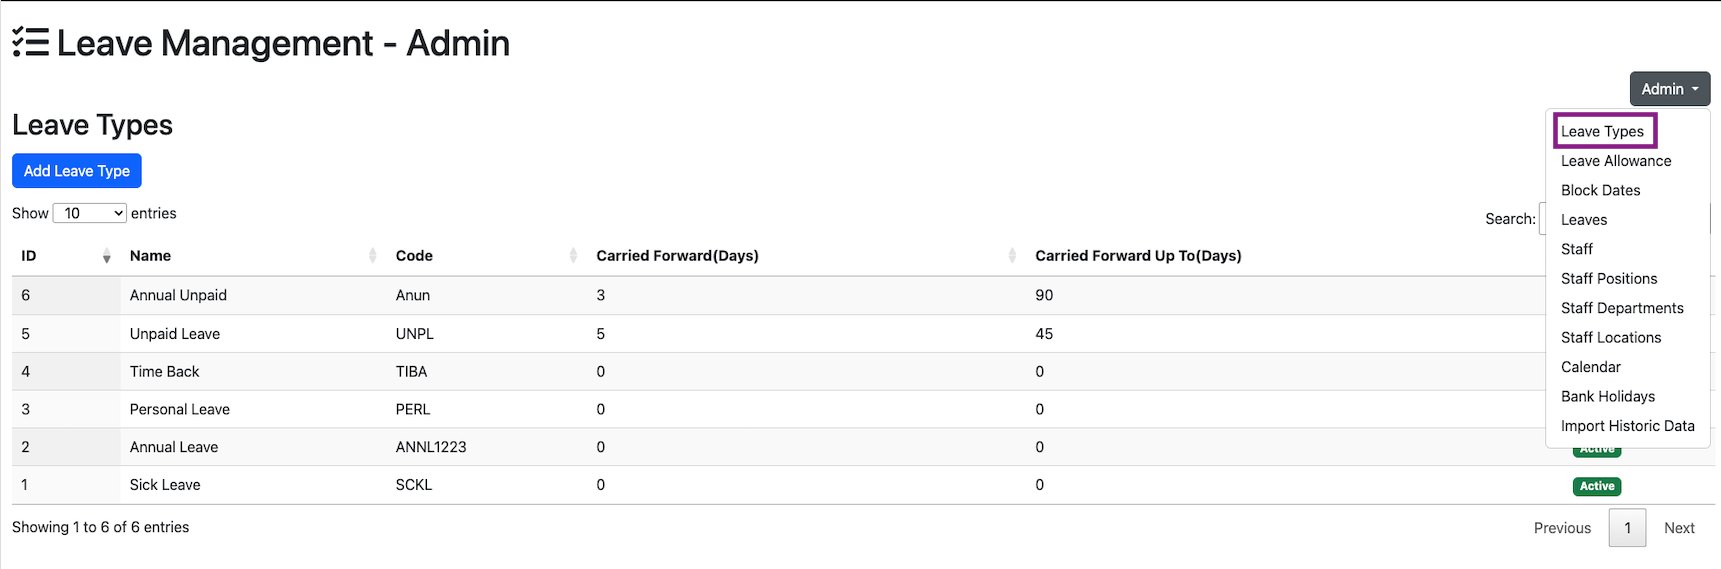Sort by Name using its sort arrows
1721x569 pixels.
(372, 256)
